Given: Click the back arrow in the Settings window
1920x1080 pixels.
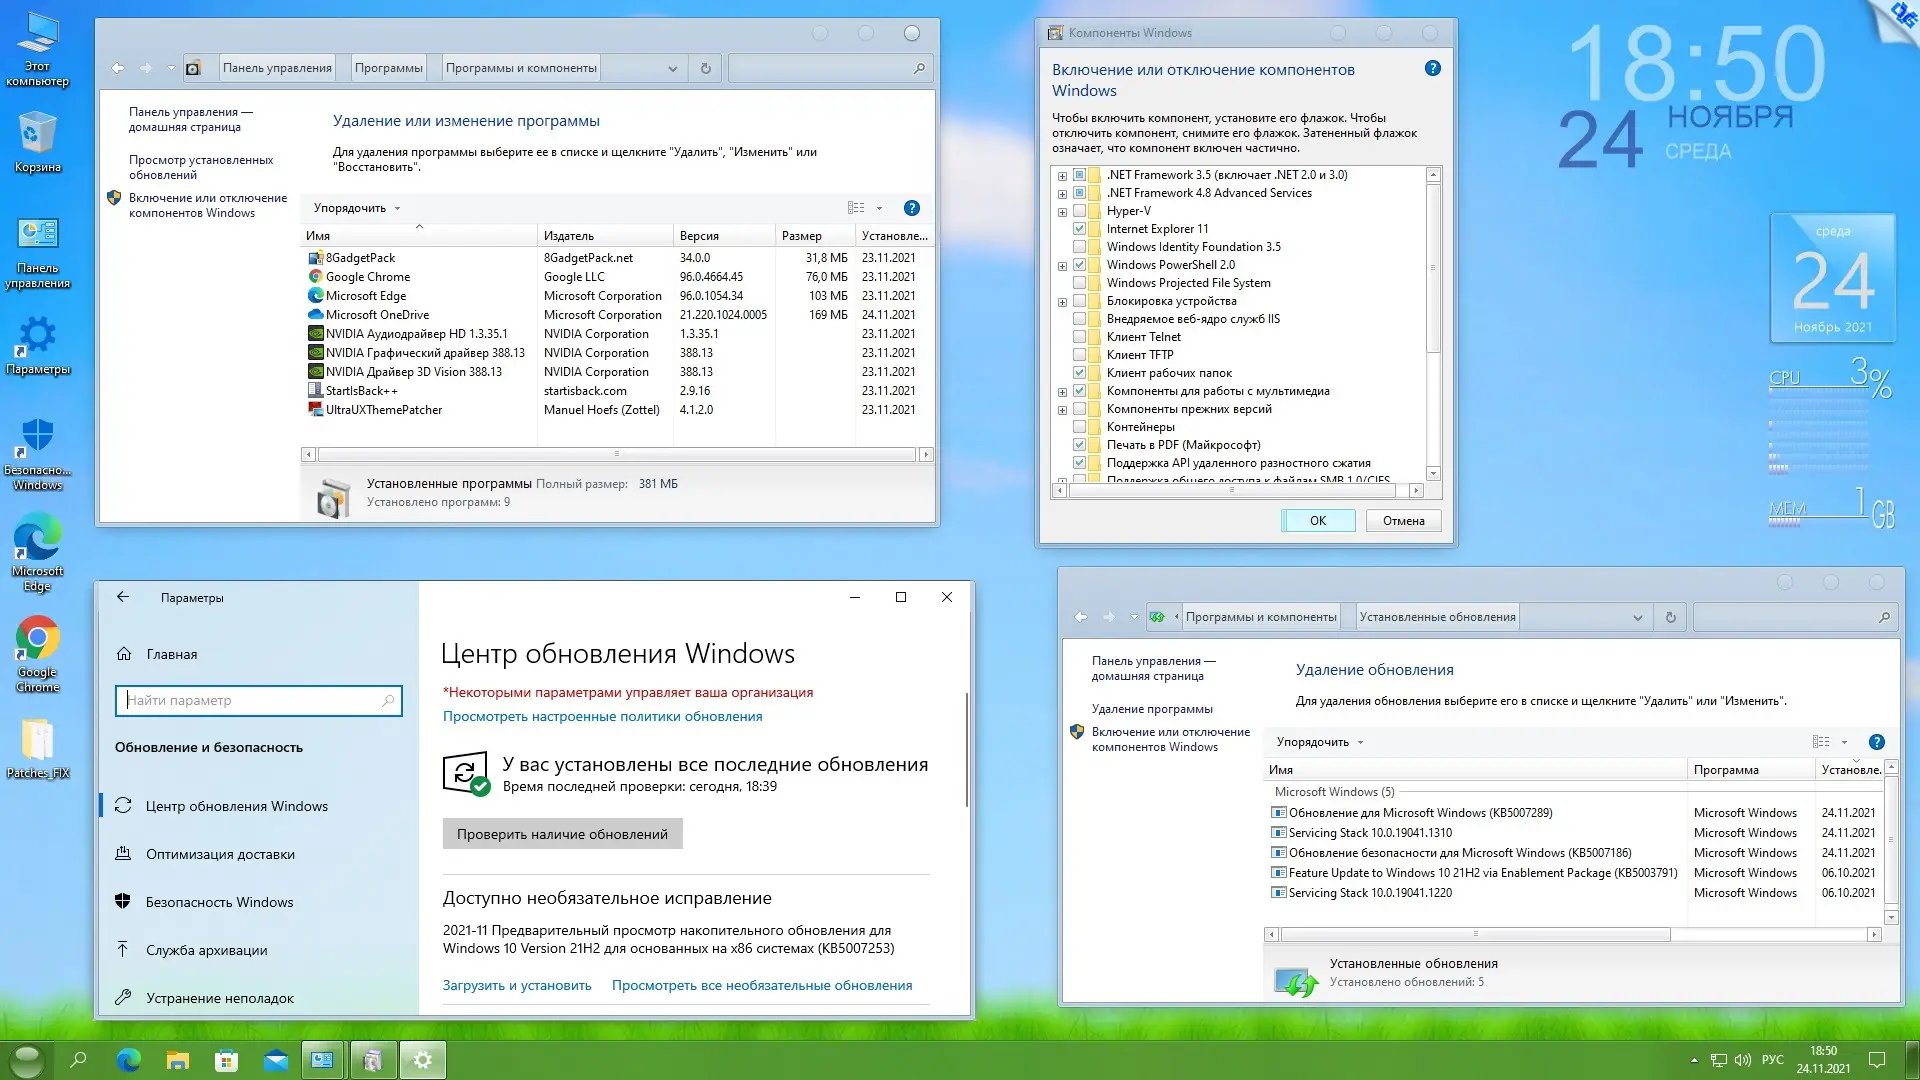Looking at the screenshot, I should (x=123, y=597).
